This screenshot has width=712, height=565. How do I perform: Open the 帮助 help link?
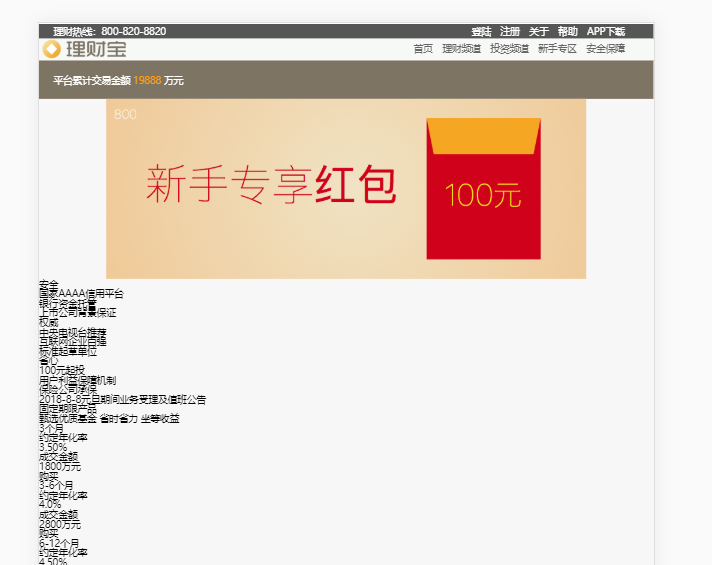pyautogui.click(x=568, y=31)
